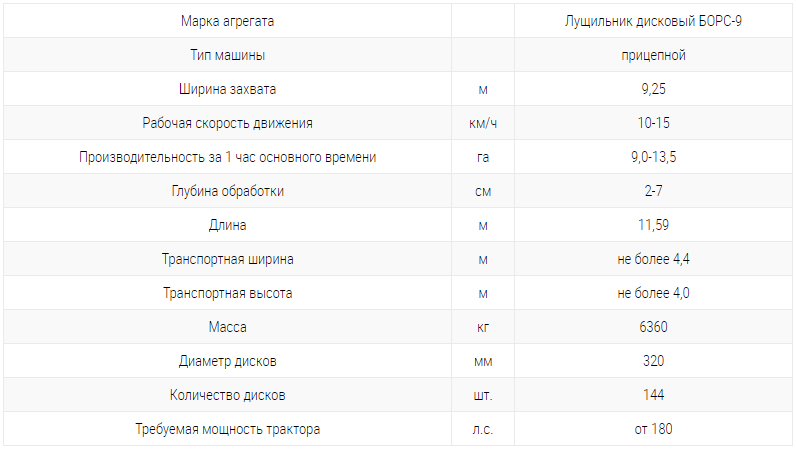Screen dimensions: 796x449
Task: Click the 6360 mass value
Action: pyautogui.click(x=654, y=327)
